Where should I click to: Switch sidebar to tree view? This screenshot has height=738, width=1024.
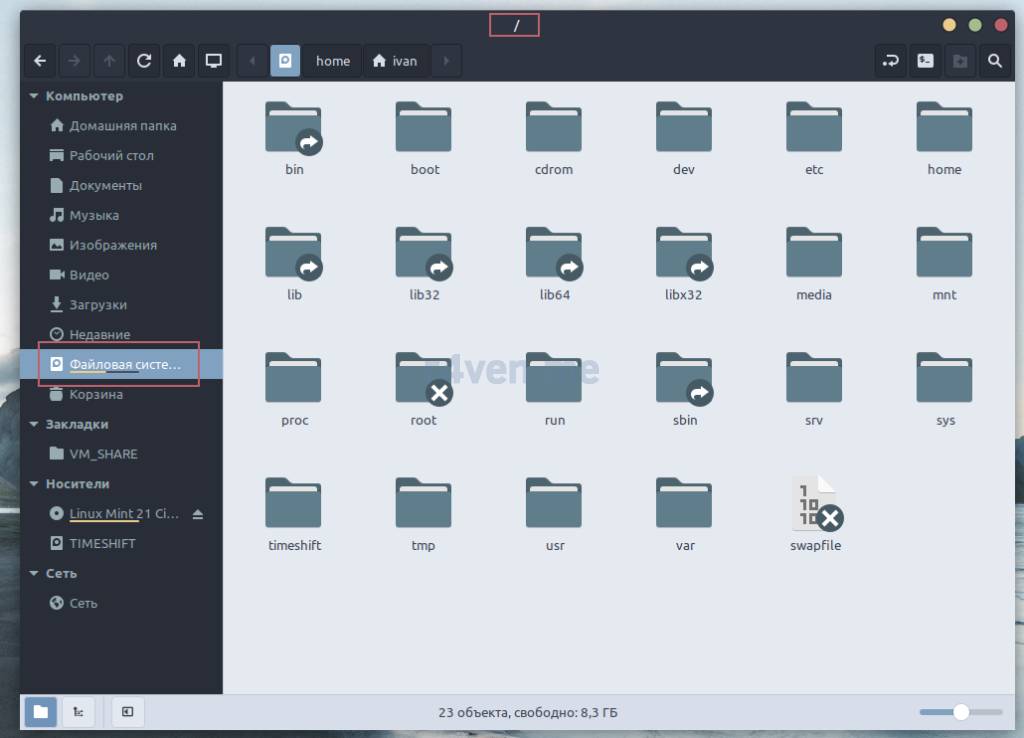tap(78, 712)
